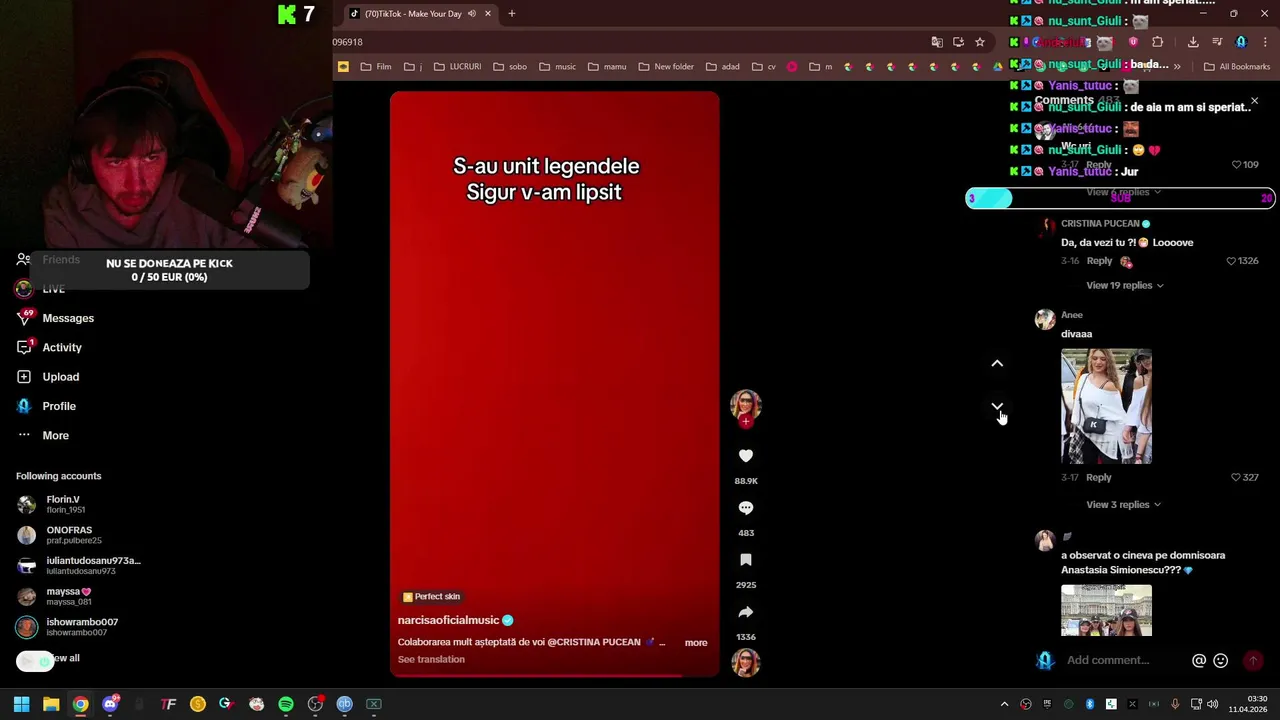1280x720 pixels.
Task: Like the TikTok video with the heart icon
Action: [x=745, y=456]
